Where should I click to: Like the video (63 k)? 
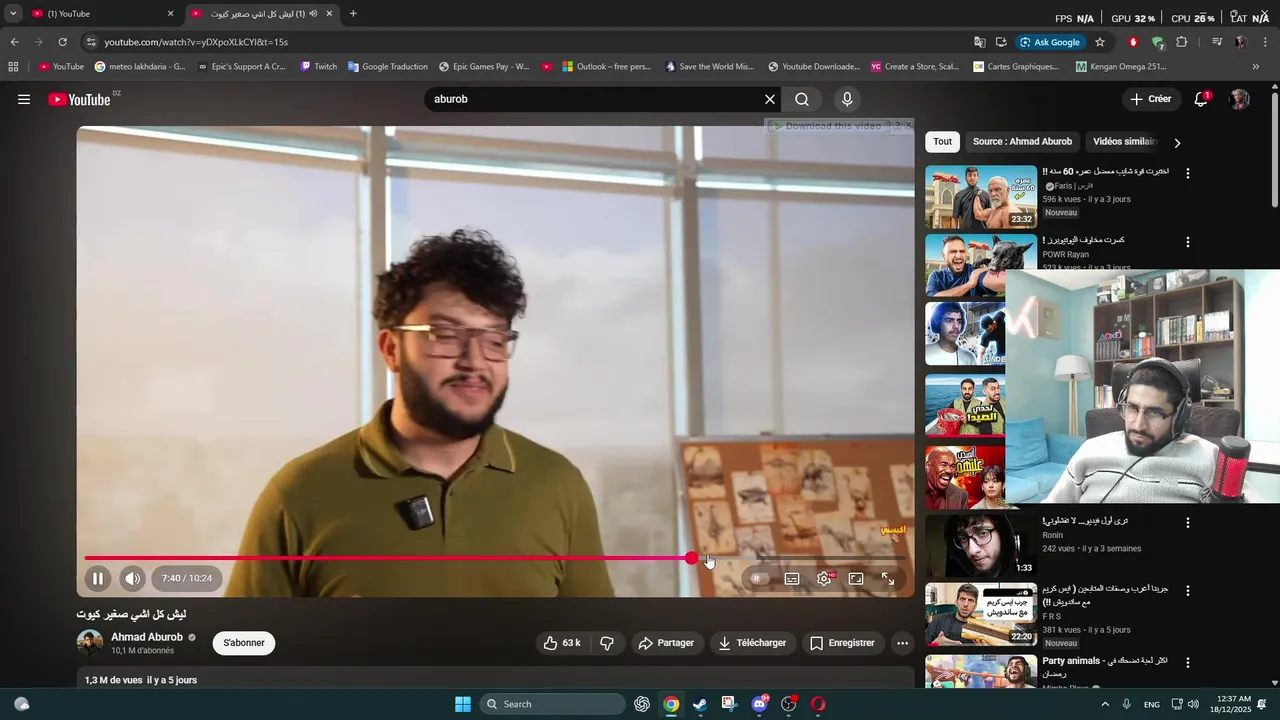tap(563, 643)
